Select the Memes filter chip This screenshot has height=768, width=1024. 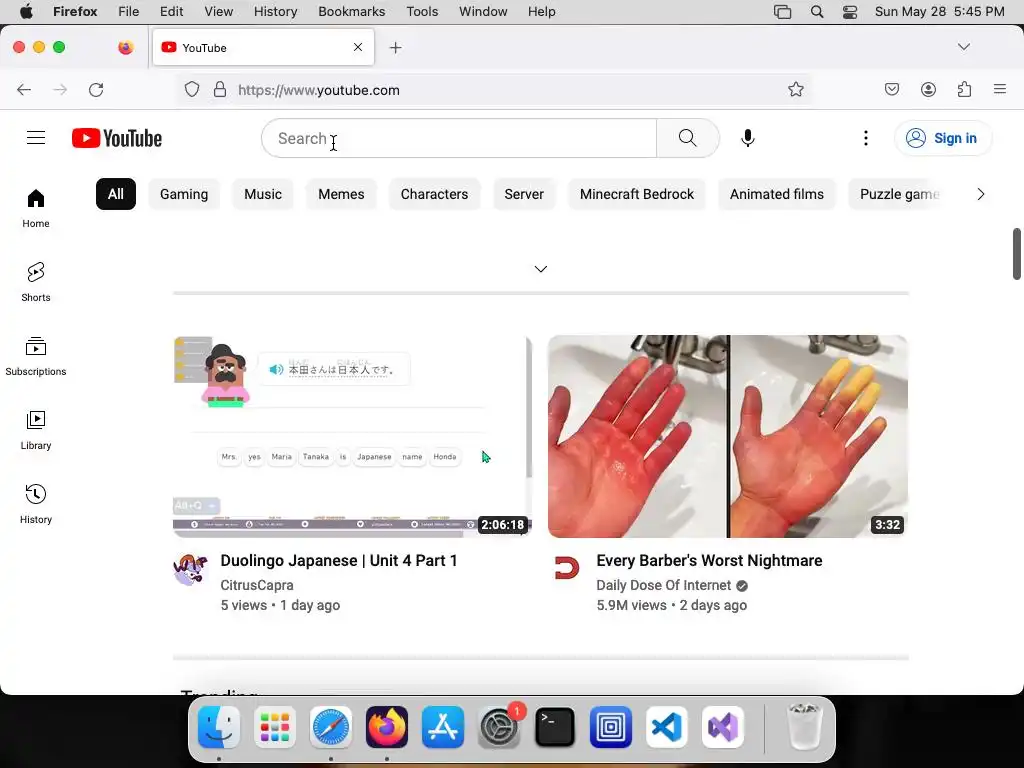click(x=341, y=194)
